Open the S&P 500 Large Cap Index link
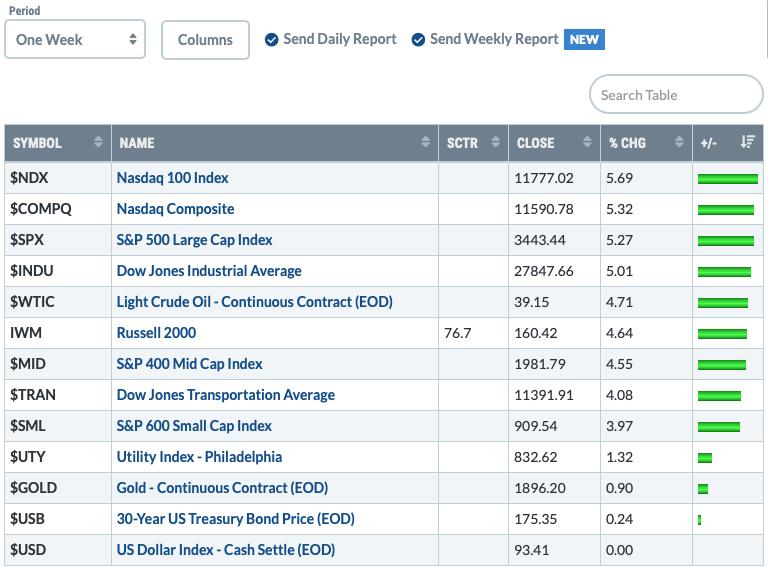The image size is (768, 570). click(194, 240)
